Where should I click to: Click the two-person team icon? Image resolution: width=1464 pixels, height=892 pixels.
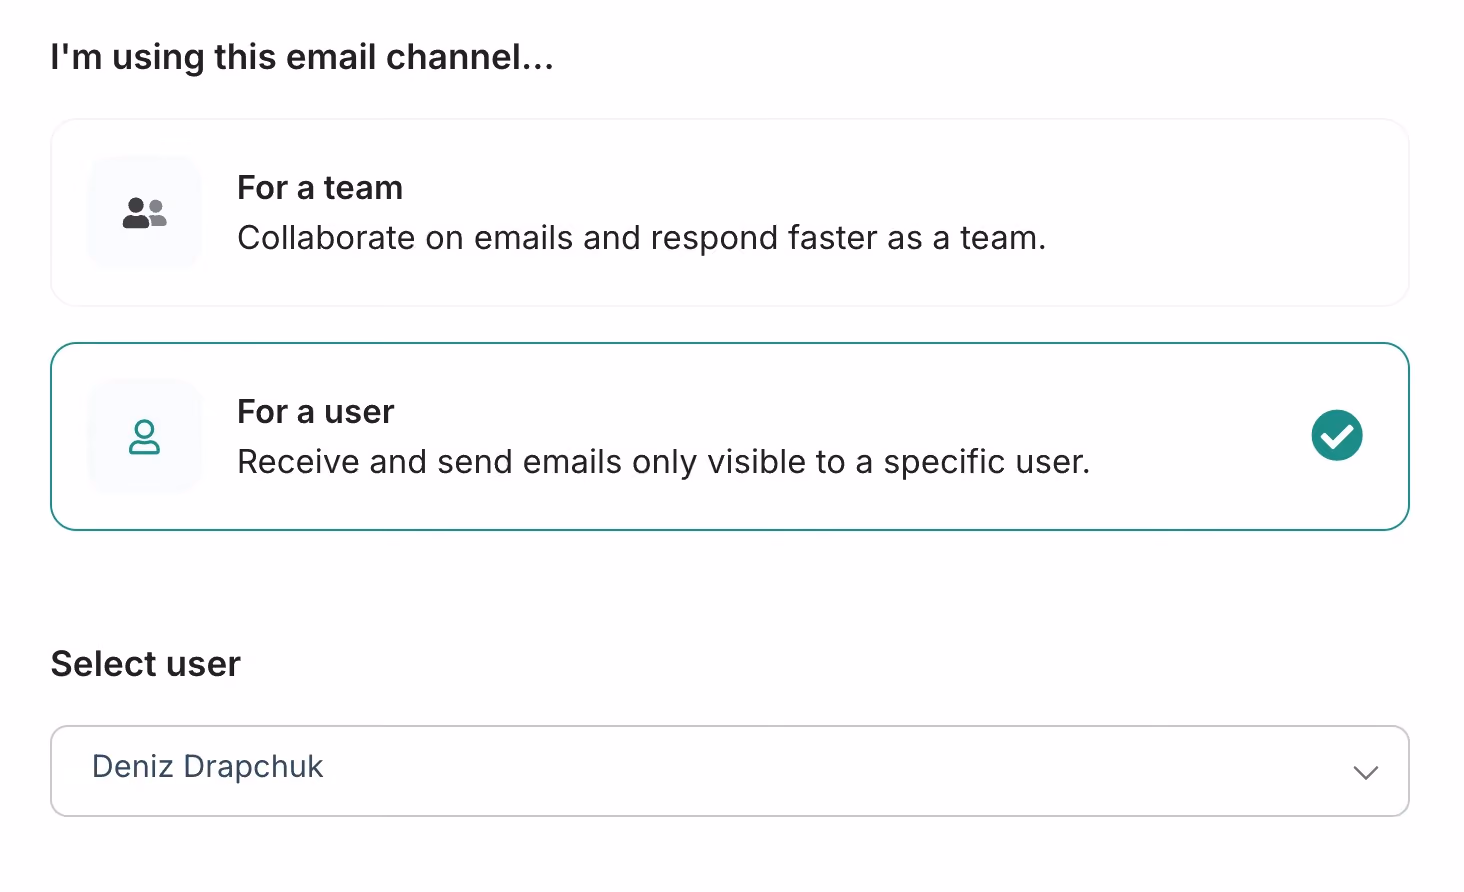click(145, 213)
